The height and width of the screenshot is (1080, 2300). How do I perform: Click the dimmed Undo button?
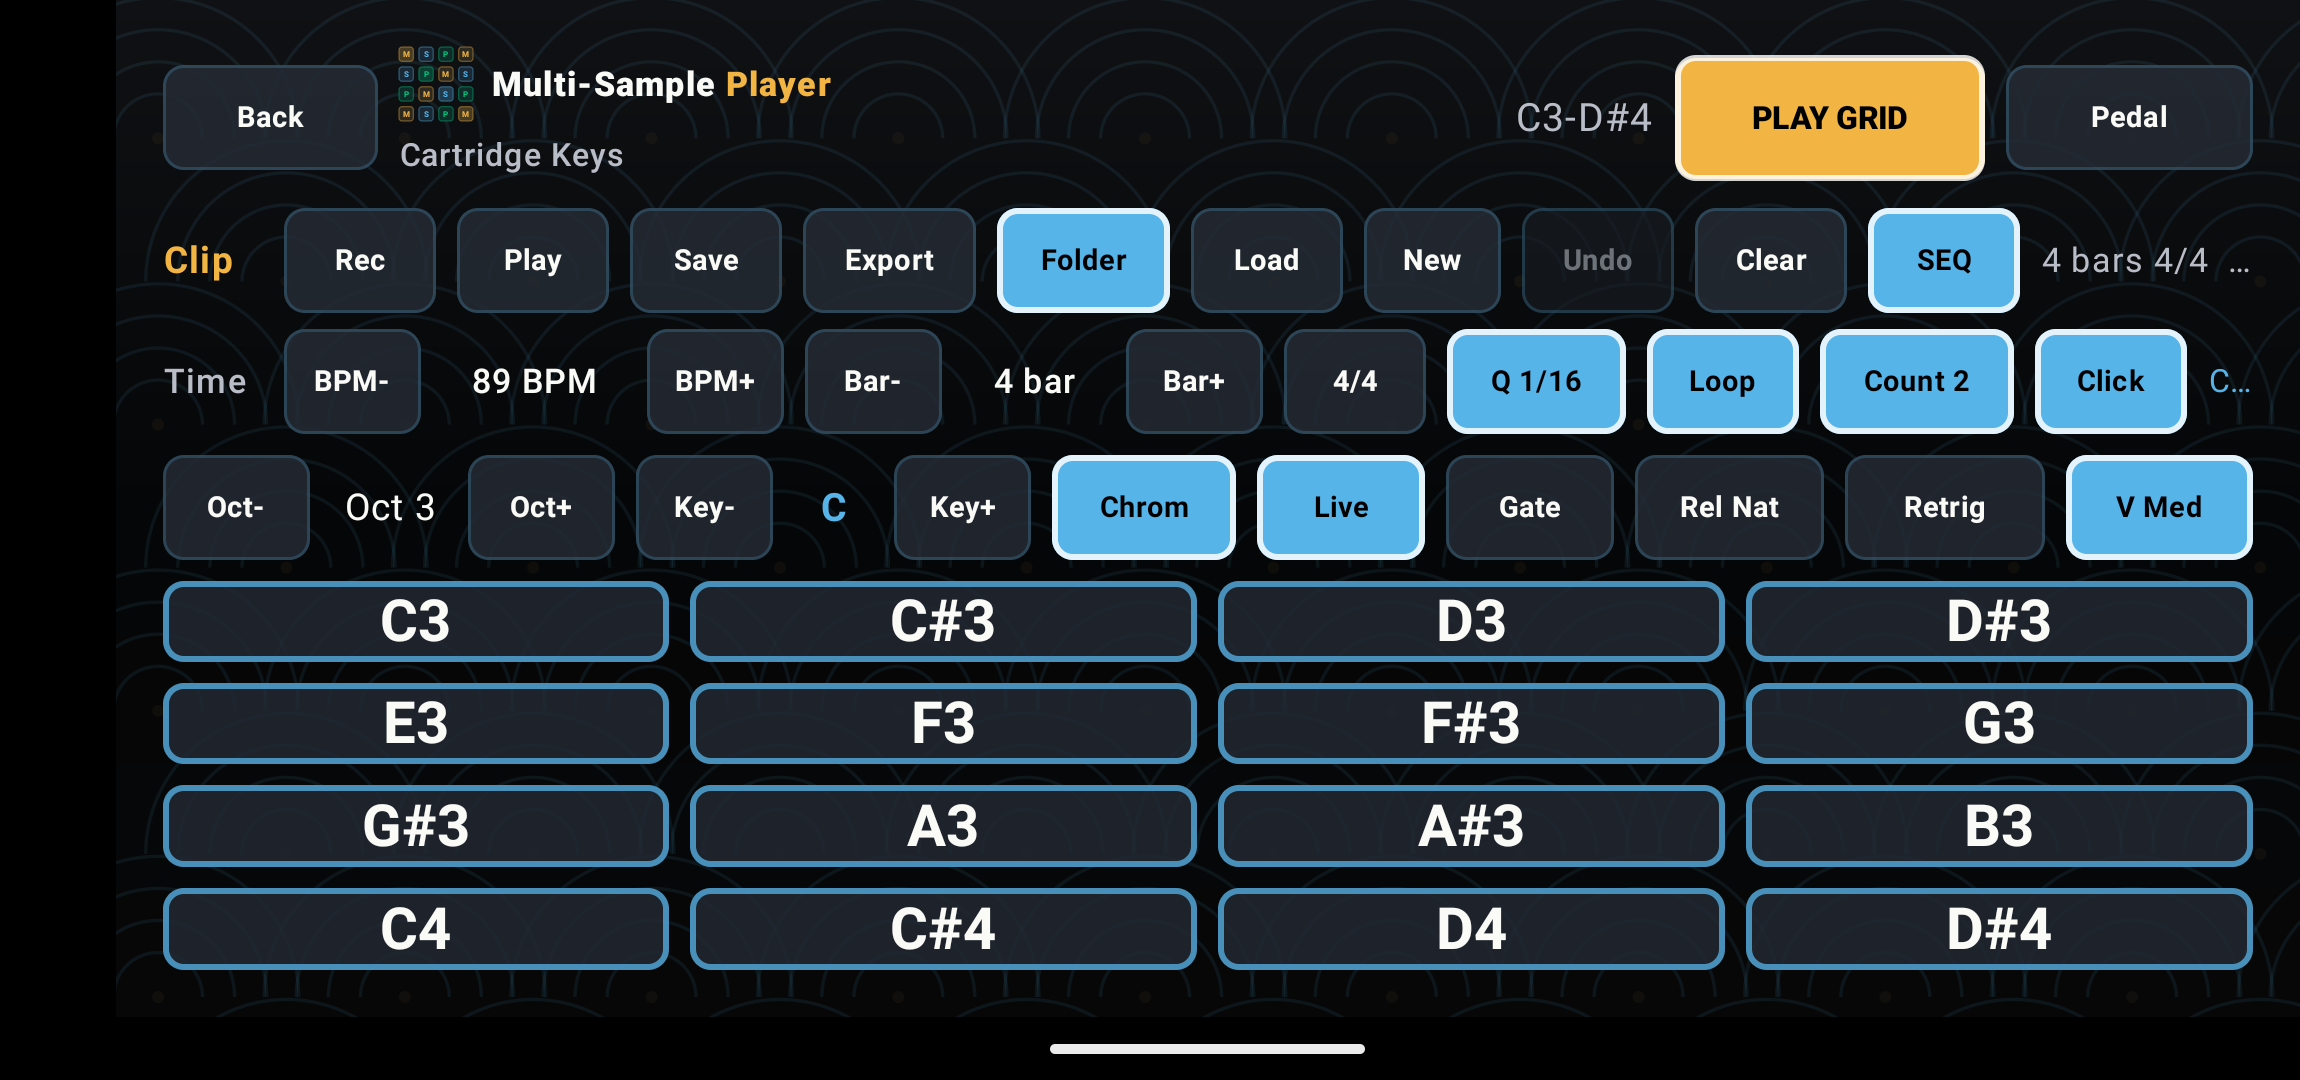[x=1597, y=260]
